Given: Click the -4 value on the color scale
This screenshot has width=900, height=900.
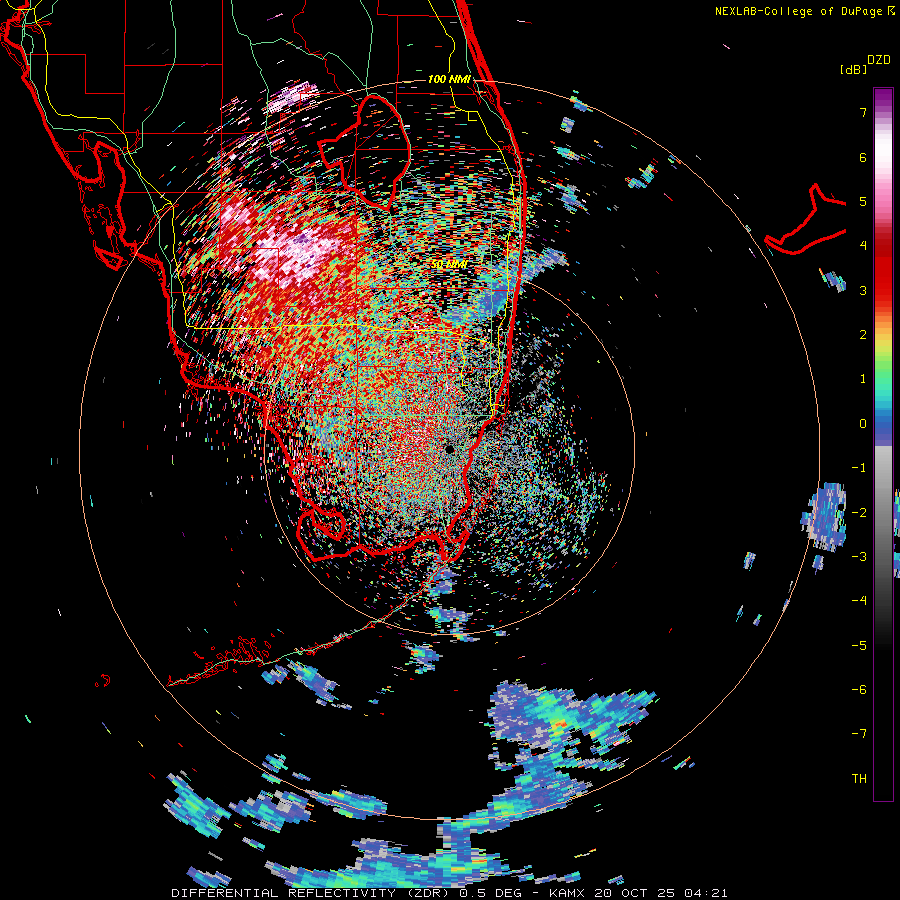Looking at the screenshot, I should [x=859, y=601].
